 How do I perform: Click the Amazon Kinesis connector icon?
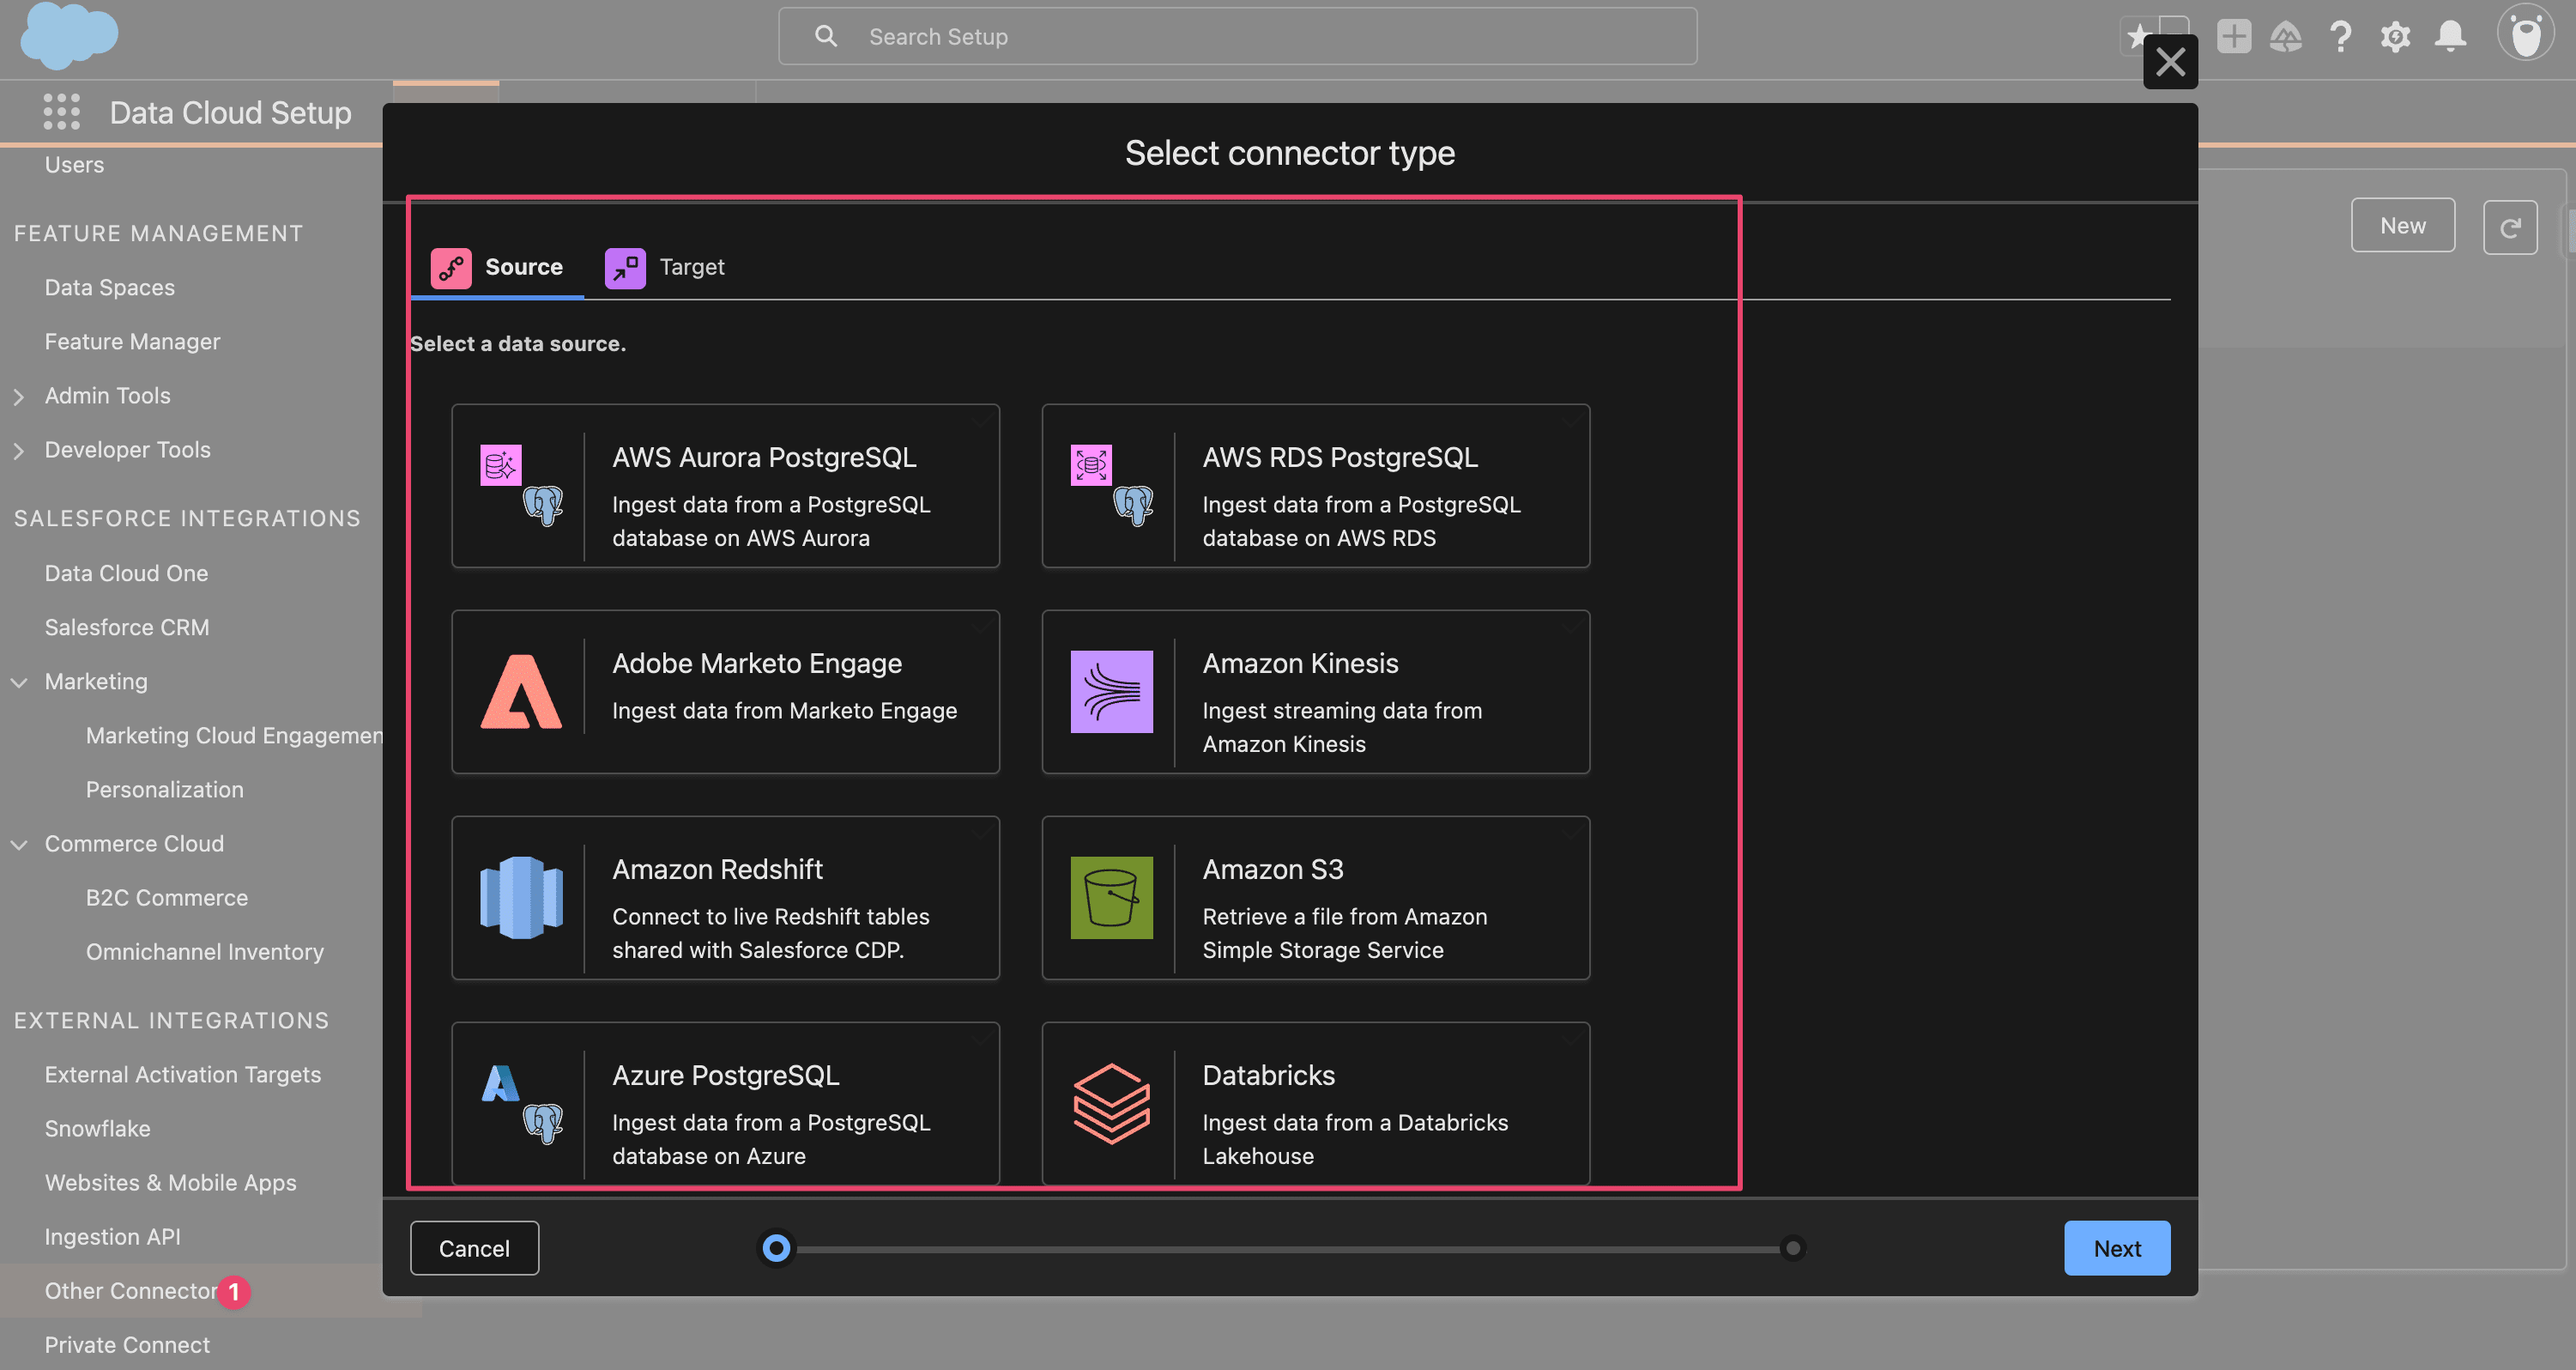click(x=1111, y=692)
